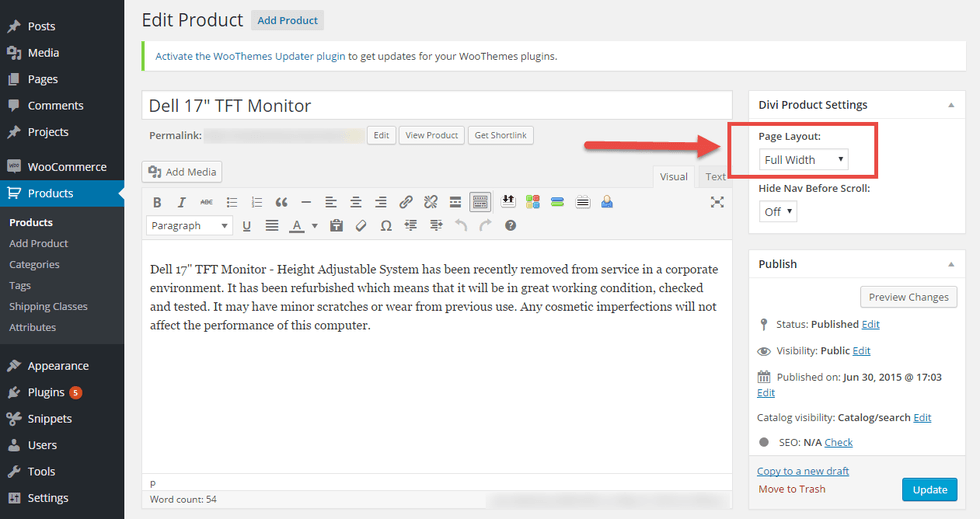Underline the selected text

point(247,226)
